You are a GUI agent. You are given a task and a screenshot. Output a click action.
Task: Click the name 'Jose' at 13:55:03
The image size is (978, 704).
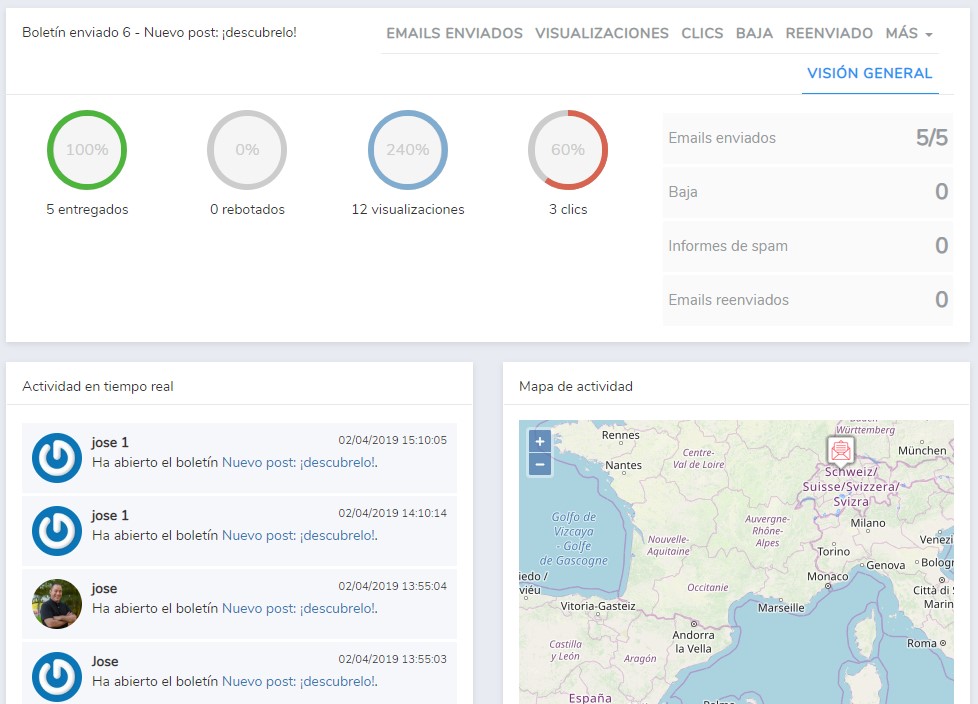[105, 662]
